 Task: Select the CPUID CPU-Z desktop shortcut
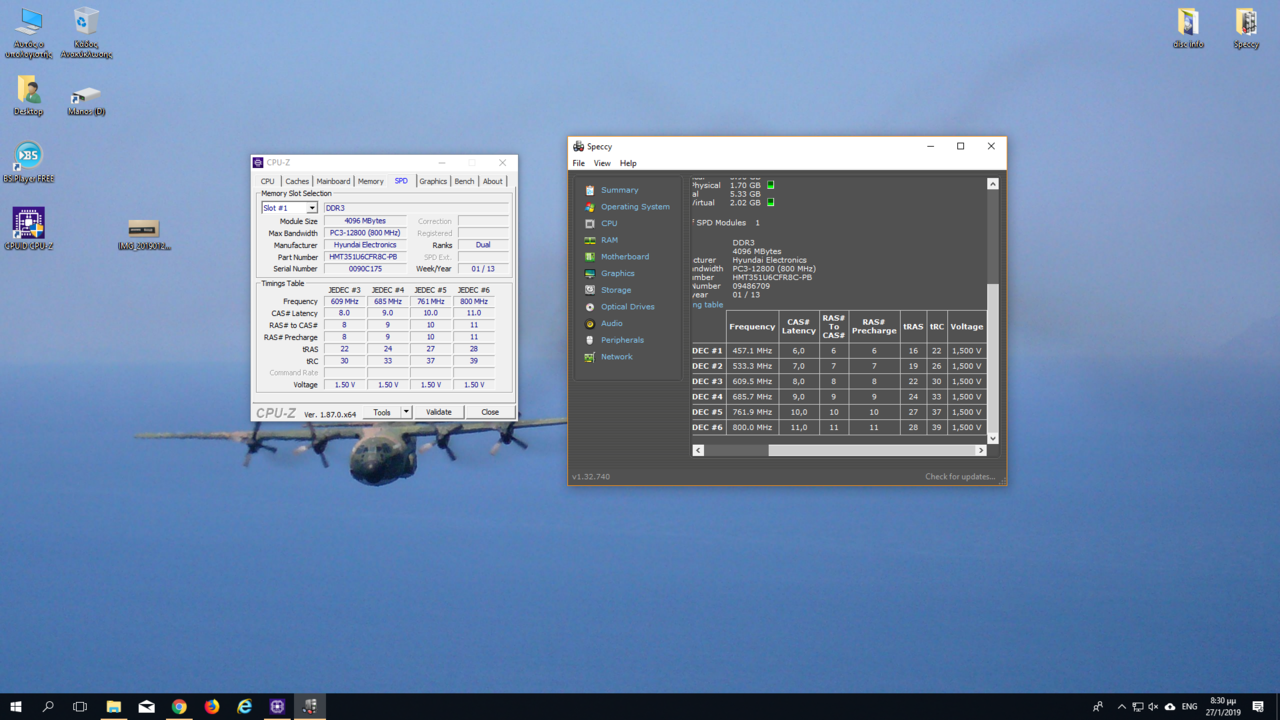[28, 228]
